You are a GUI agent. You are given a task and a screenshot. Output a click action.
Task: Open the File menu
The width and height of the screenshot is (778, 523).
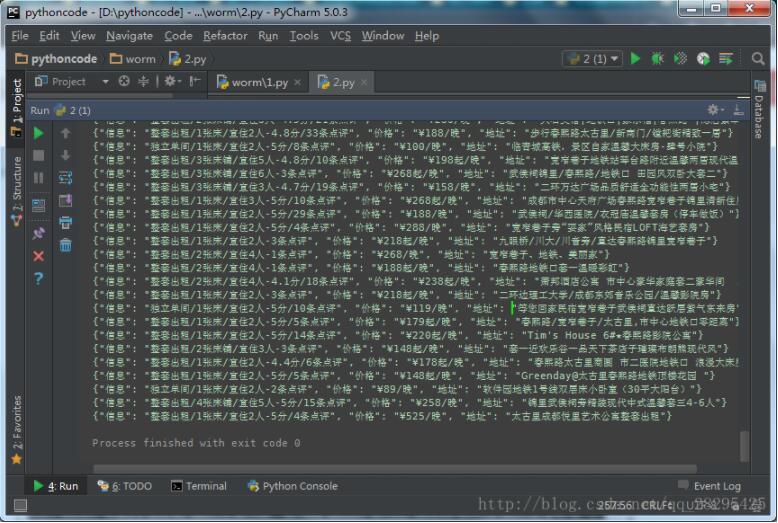pos(20,36)
